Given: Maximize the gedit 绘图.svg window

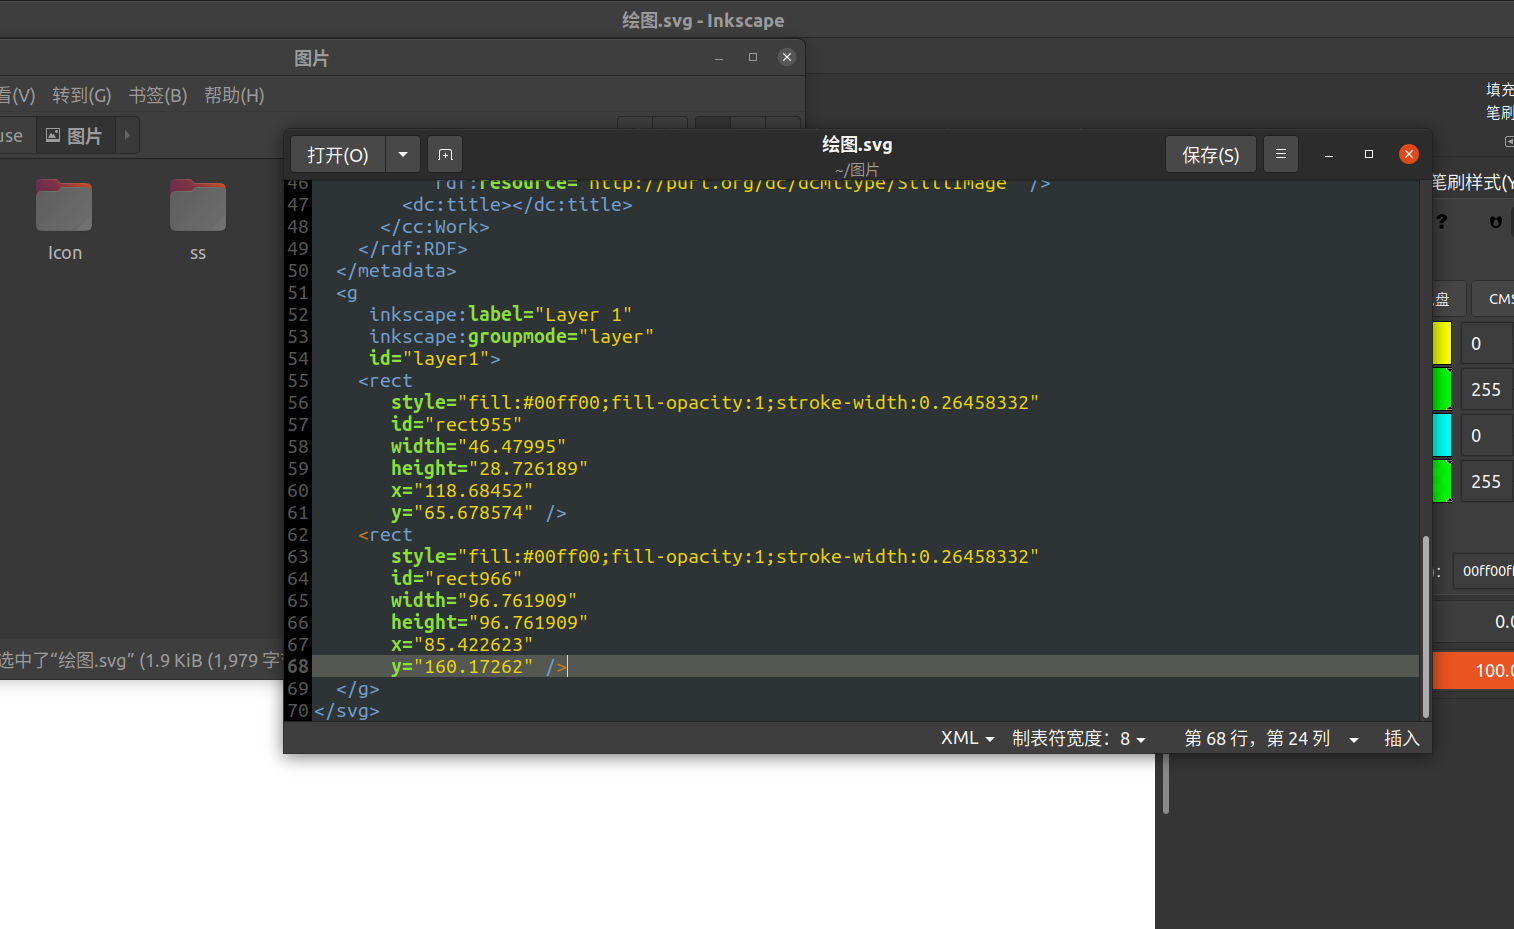Looking at the screenshot, I should (1368, 154).
